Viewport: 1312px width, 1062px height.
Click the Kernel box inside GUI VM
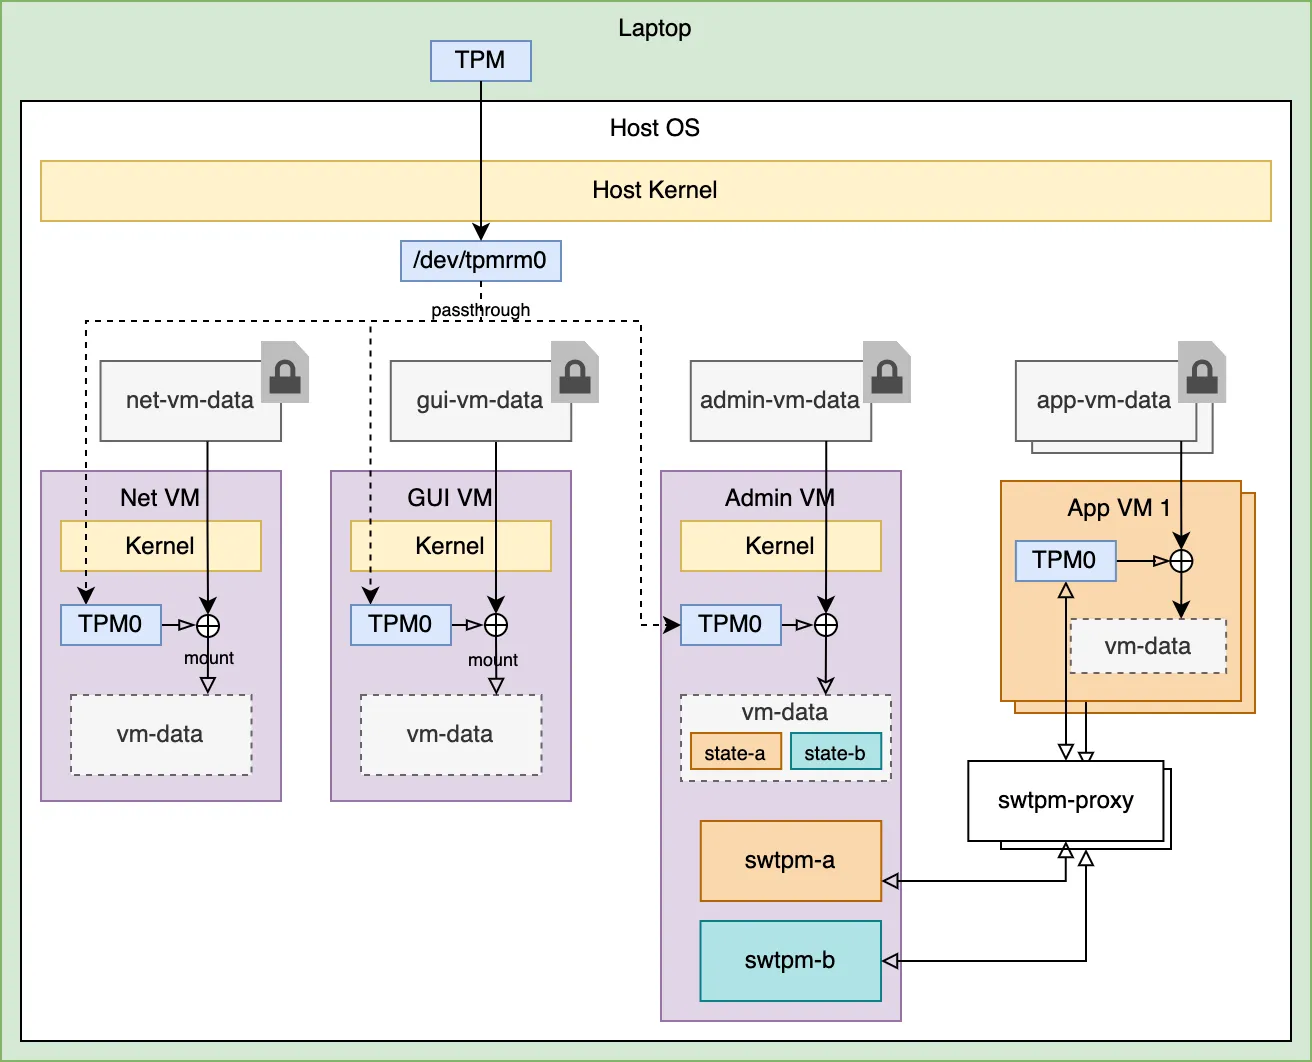(450, 546)
